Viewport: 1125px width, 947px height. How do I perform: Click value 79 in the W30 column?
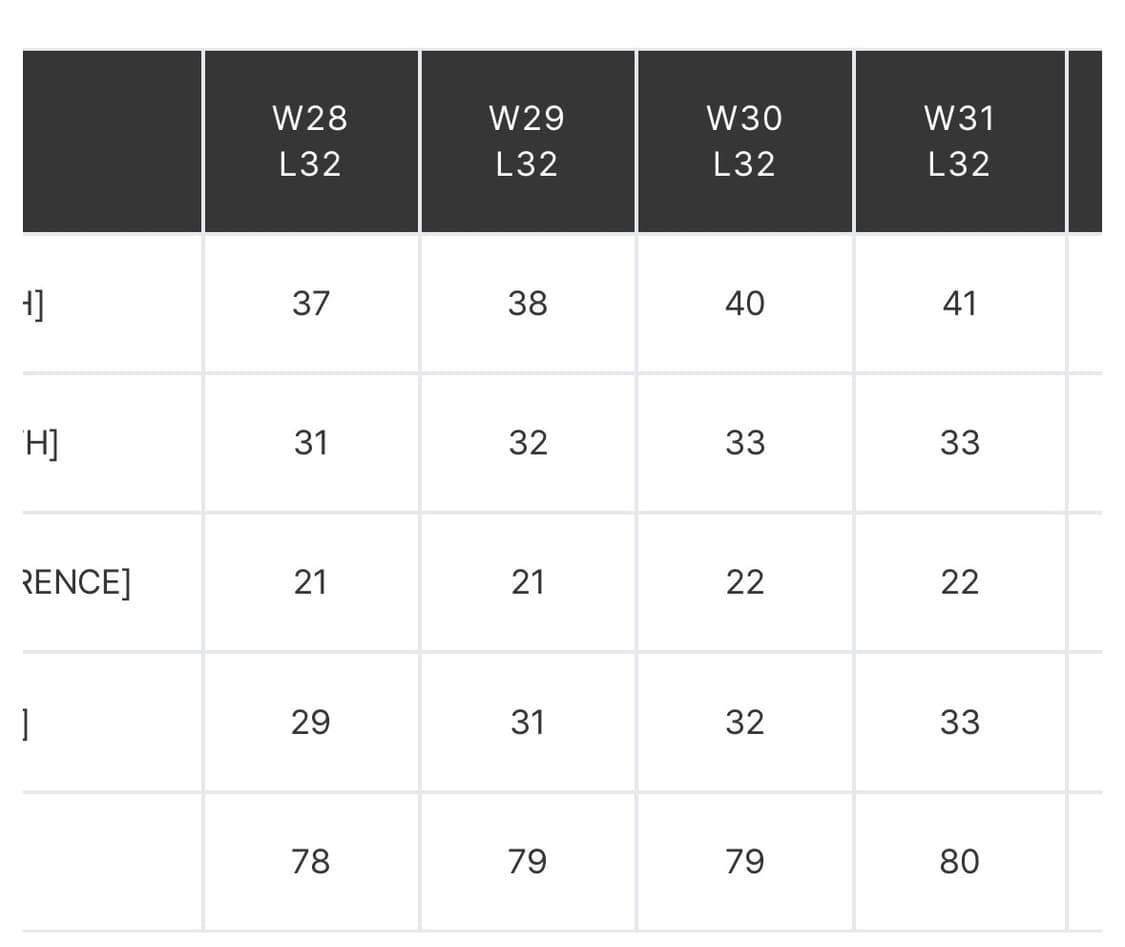click(x=744, y=861)
